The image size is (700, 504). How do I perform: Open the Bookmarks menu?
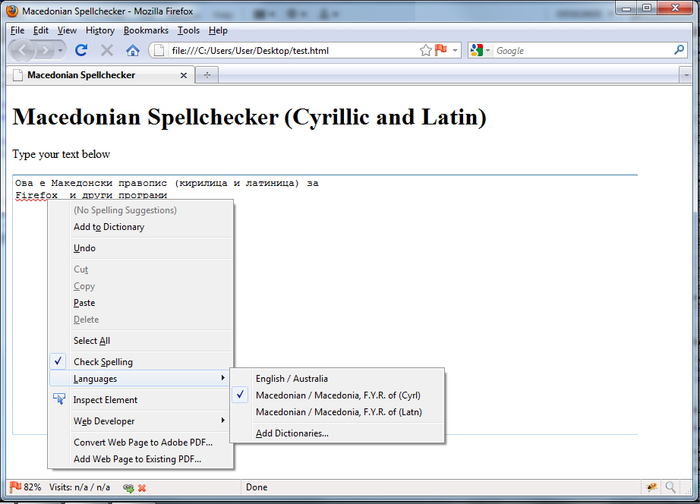click(x=146, y=30)
